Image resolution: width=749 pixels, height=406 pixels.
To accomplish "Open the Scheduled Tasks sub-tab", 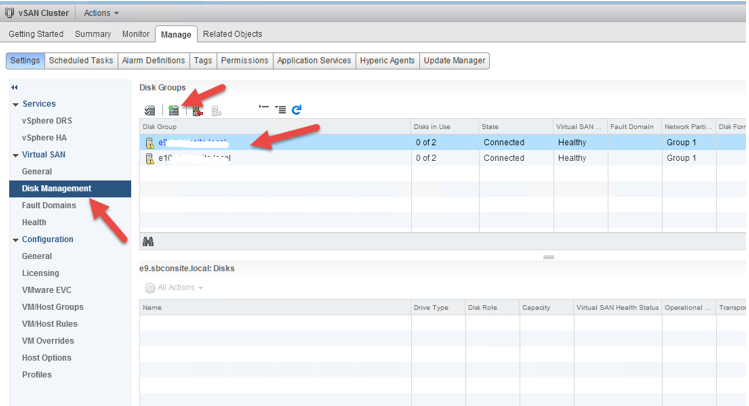I will point(81,61).
